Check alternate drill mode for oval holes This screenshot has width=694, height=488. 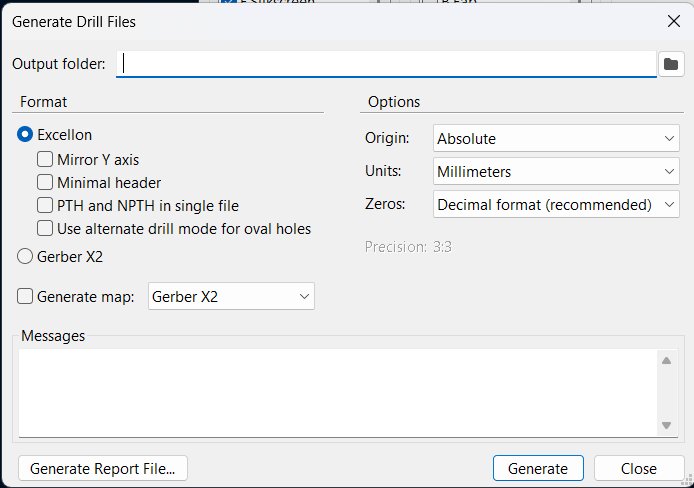click(x=45, y=228)
